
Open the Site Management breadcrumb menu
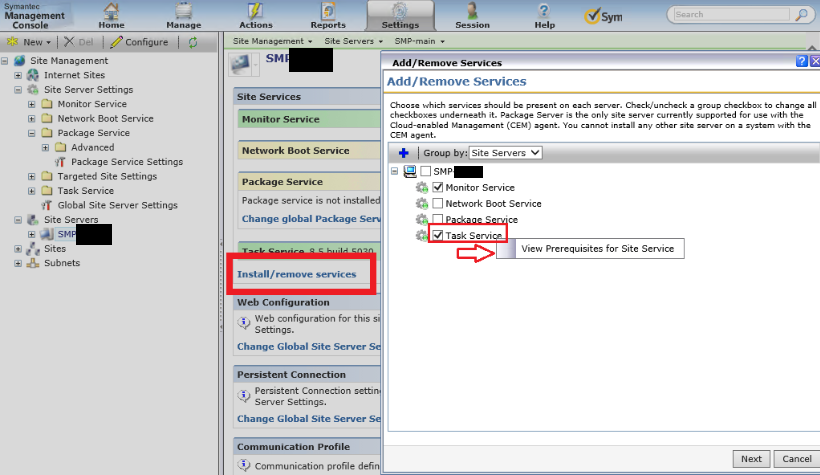pos(272,41)
